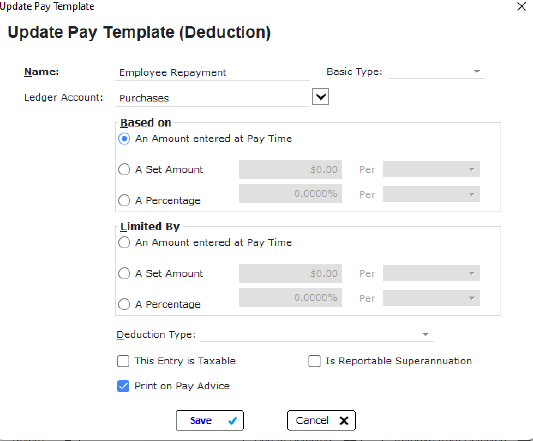Click the Based on Set Amount $0.00 field
Image resolution: width=533 pixels, height=441 pixels.
290,169
